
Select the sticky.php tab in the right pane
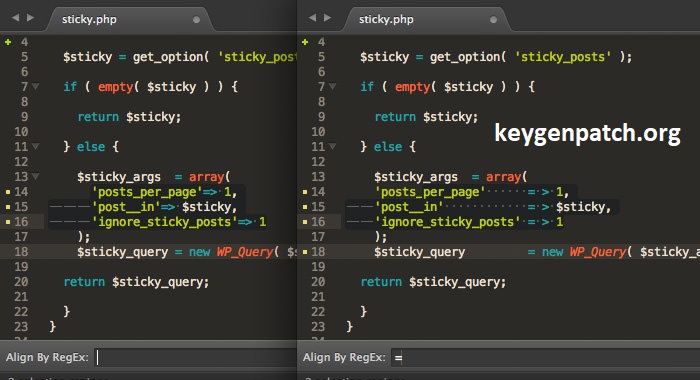tap(426, 19)
